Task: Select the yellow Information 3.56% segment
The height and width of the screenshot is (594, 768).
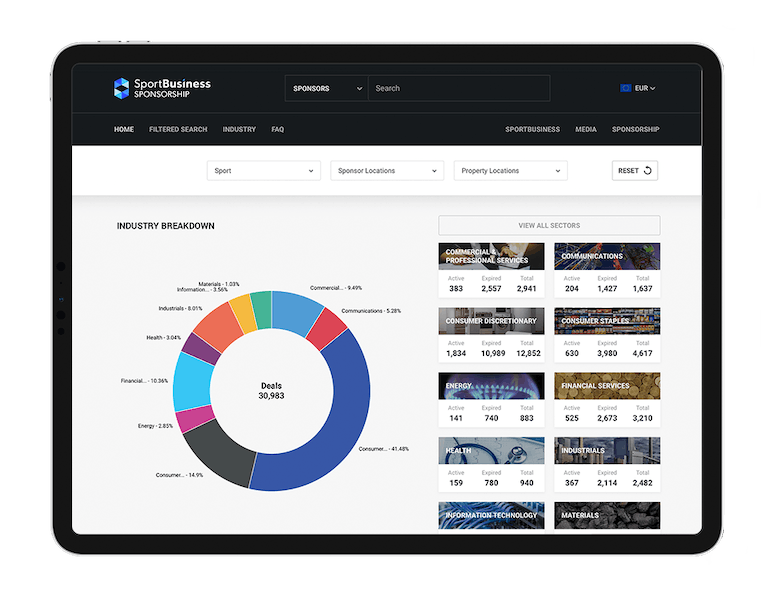Action: 244,314
